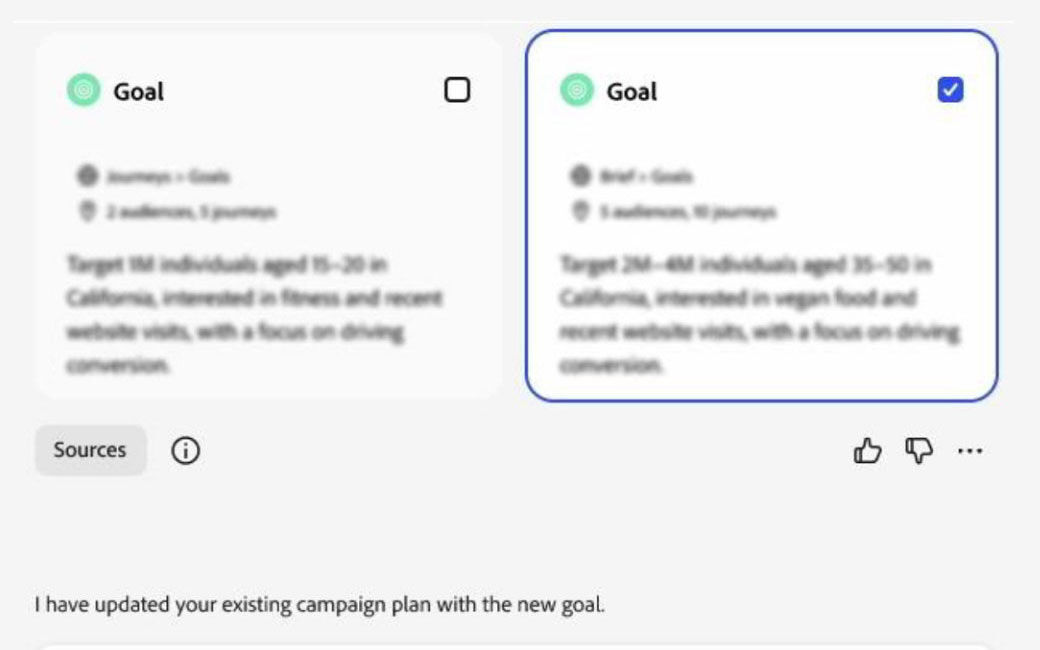Click the green target icon on the fitness Goal card

pos(84,91)
